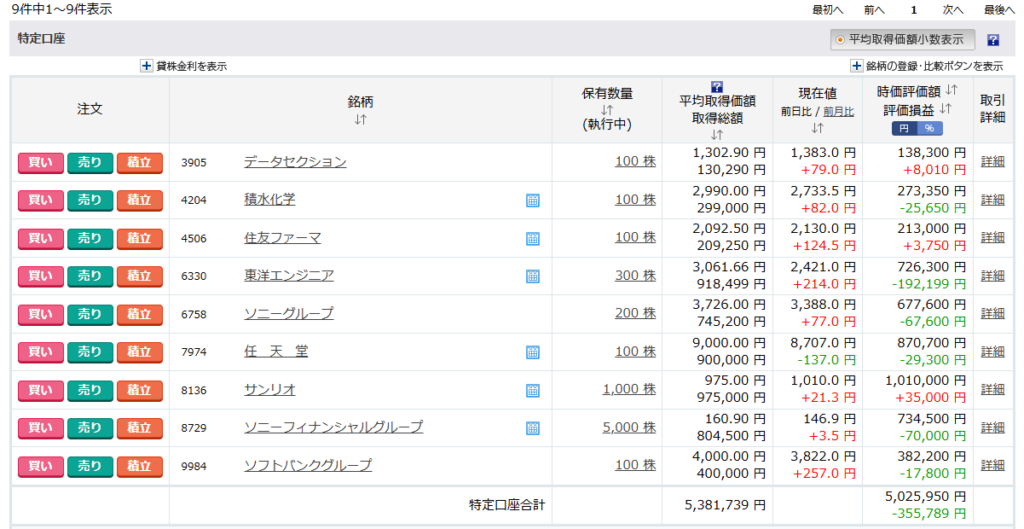Go to 次へ page link

953,9
